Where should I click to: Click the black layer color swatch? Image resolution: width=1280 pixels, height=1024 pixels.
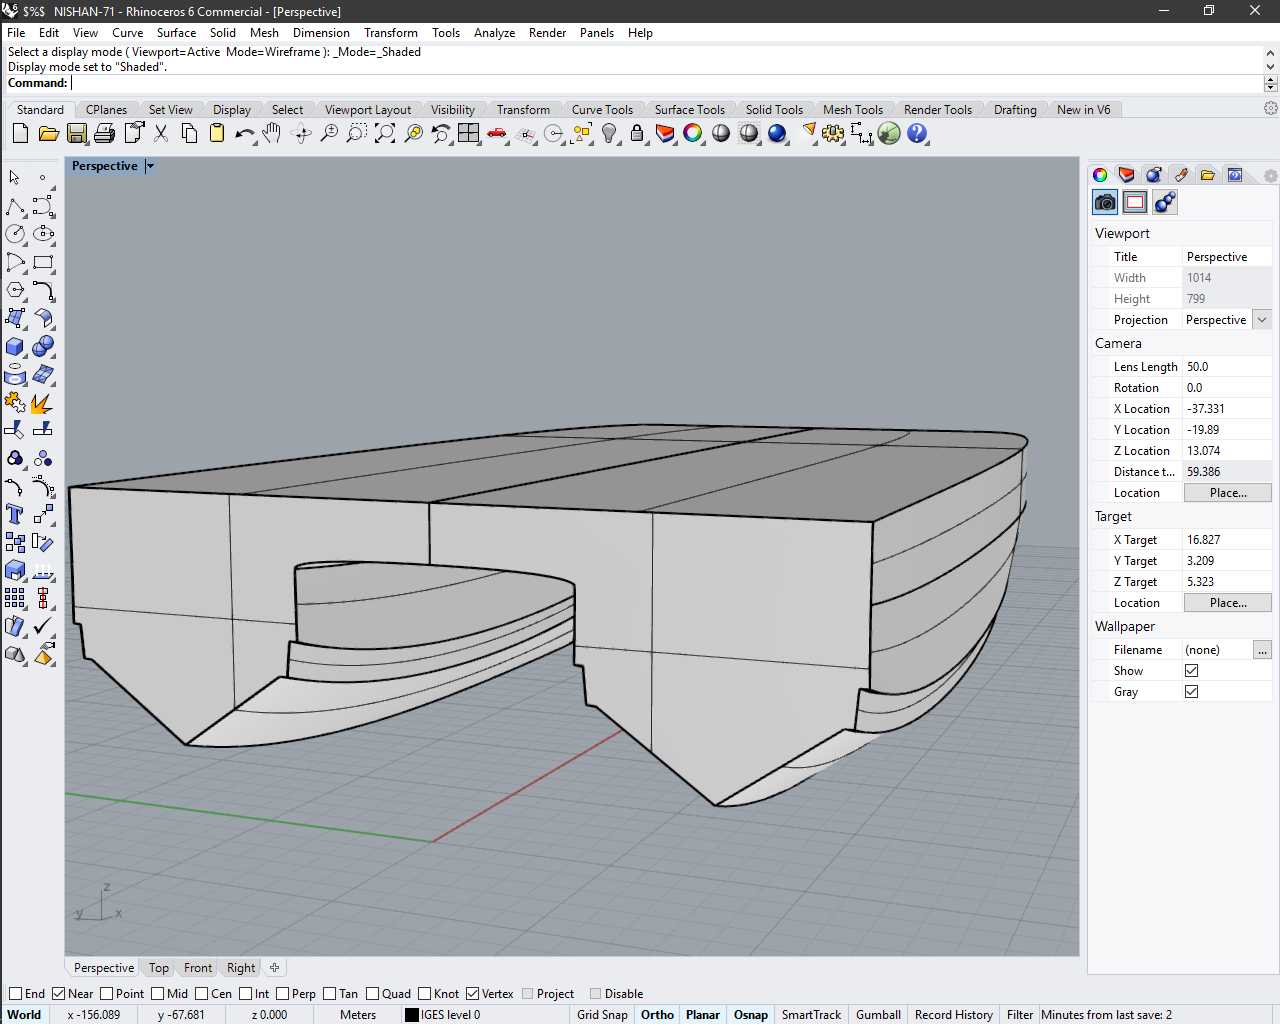pos(411,1014)
